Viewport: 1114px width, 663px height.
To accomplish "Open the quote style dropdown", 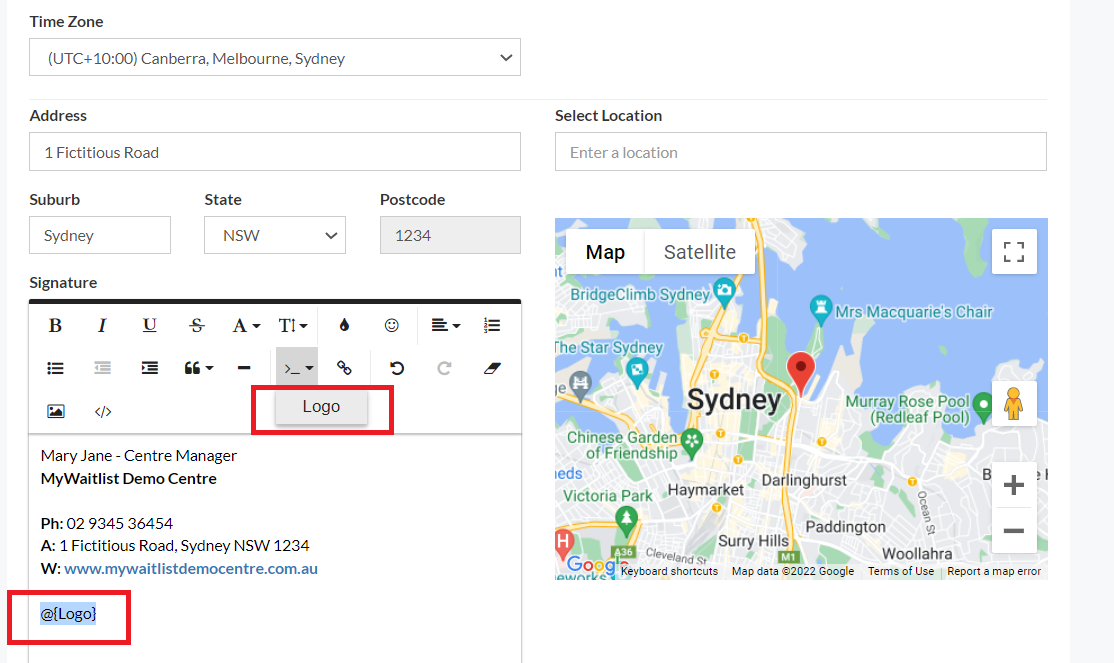I will (198, 368).
